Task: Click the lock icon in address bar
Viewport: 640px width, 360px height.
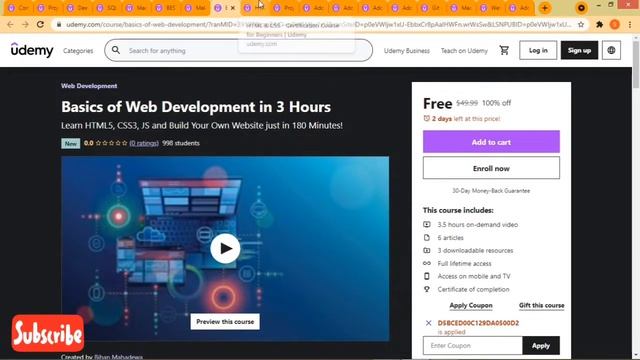Action: click(x=59, y=24)
